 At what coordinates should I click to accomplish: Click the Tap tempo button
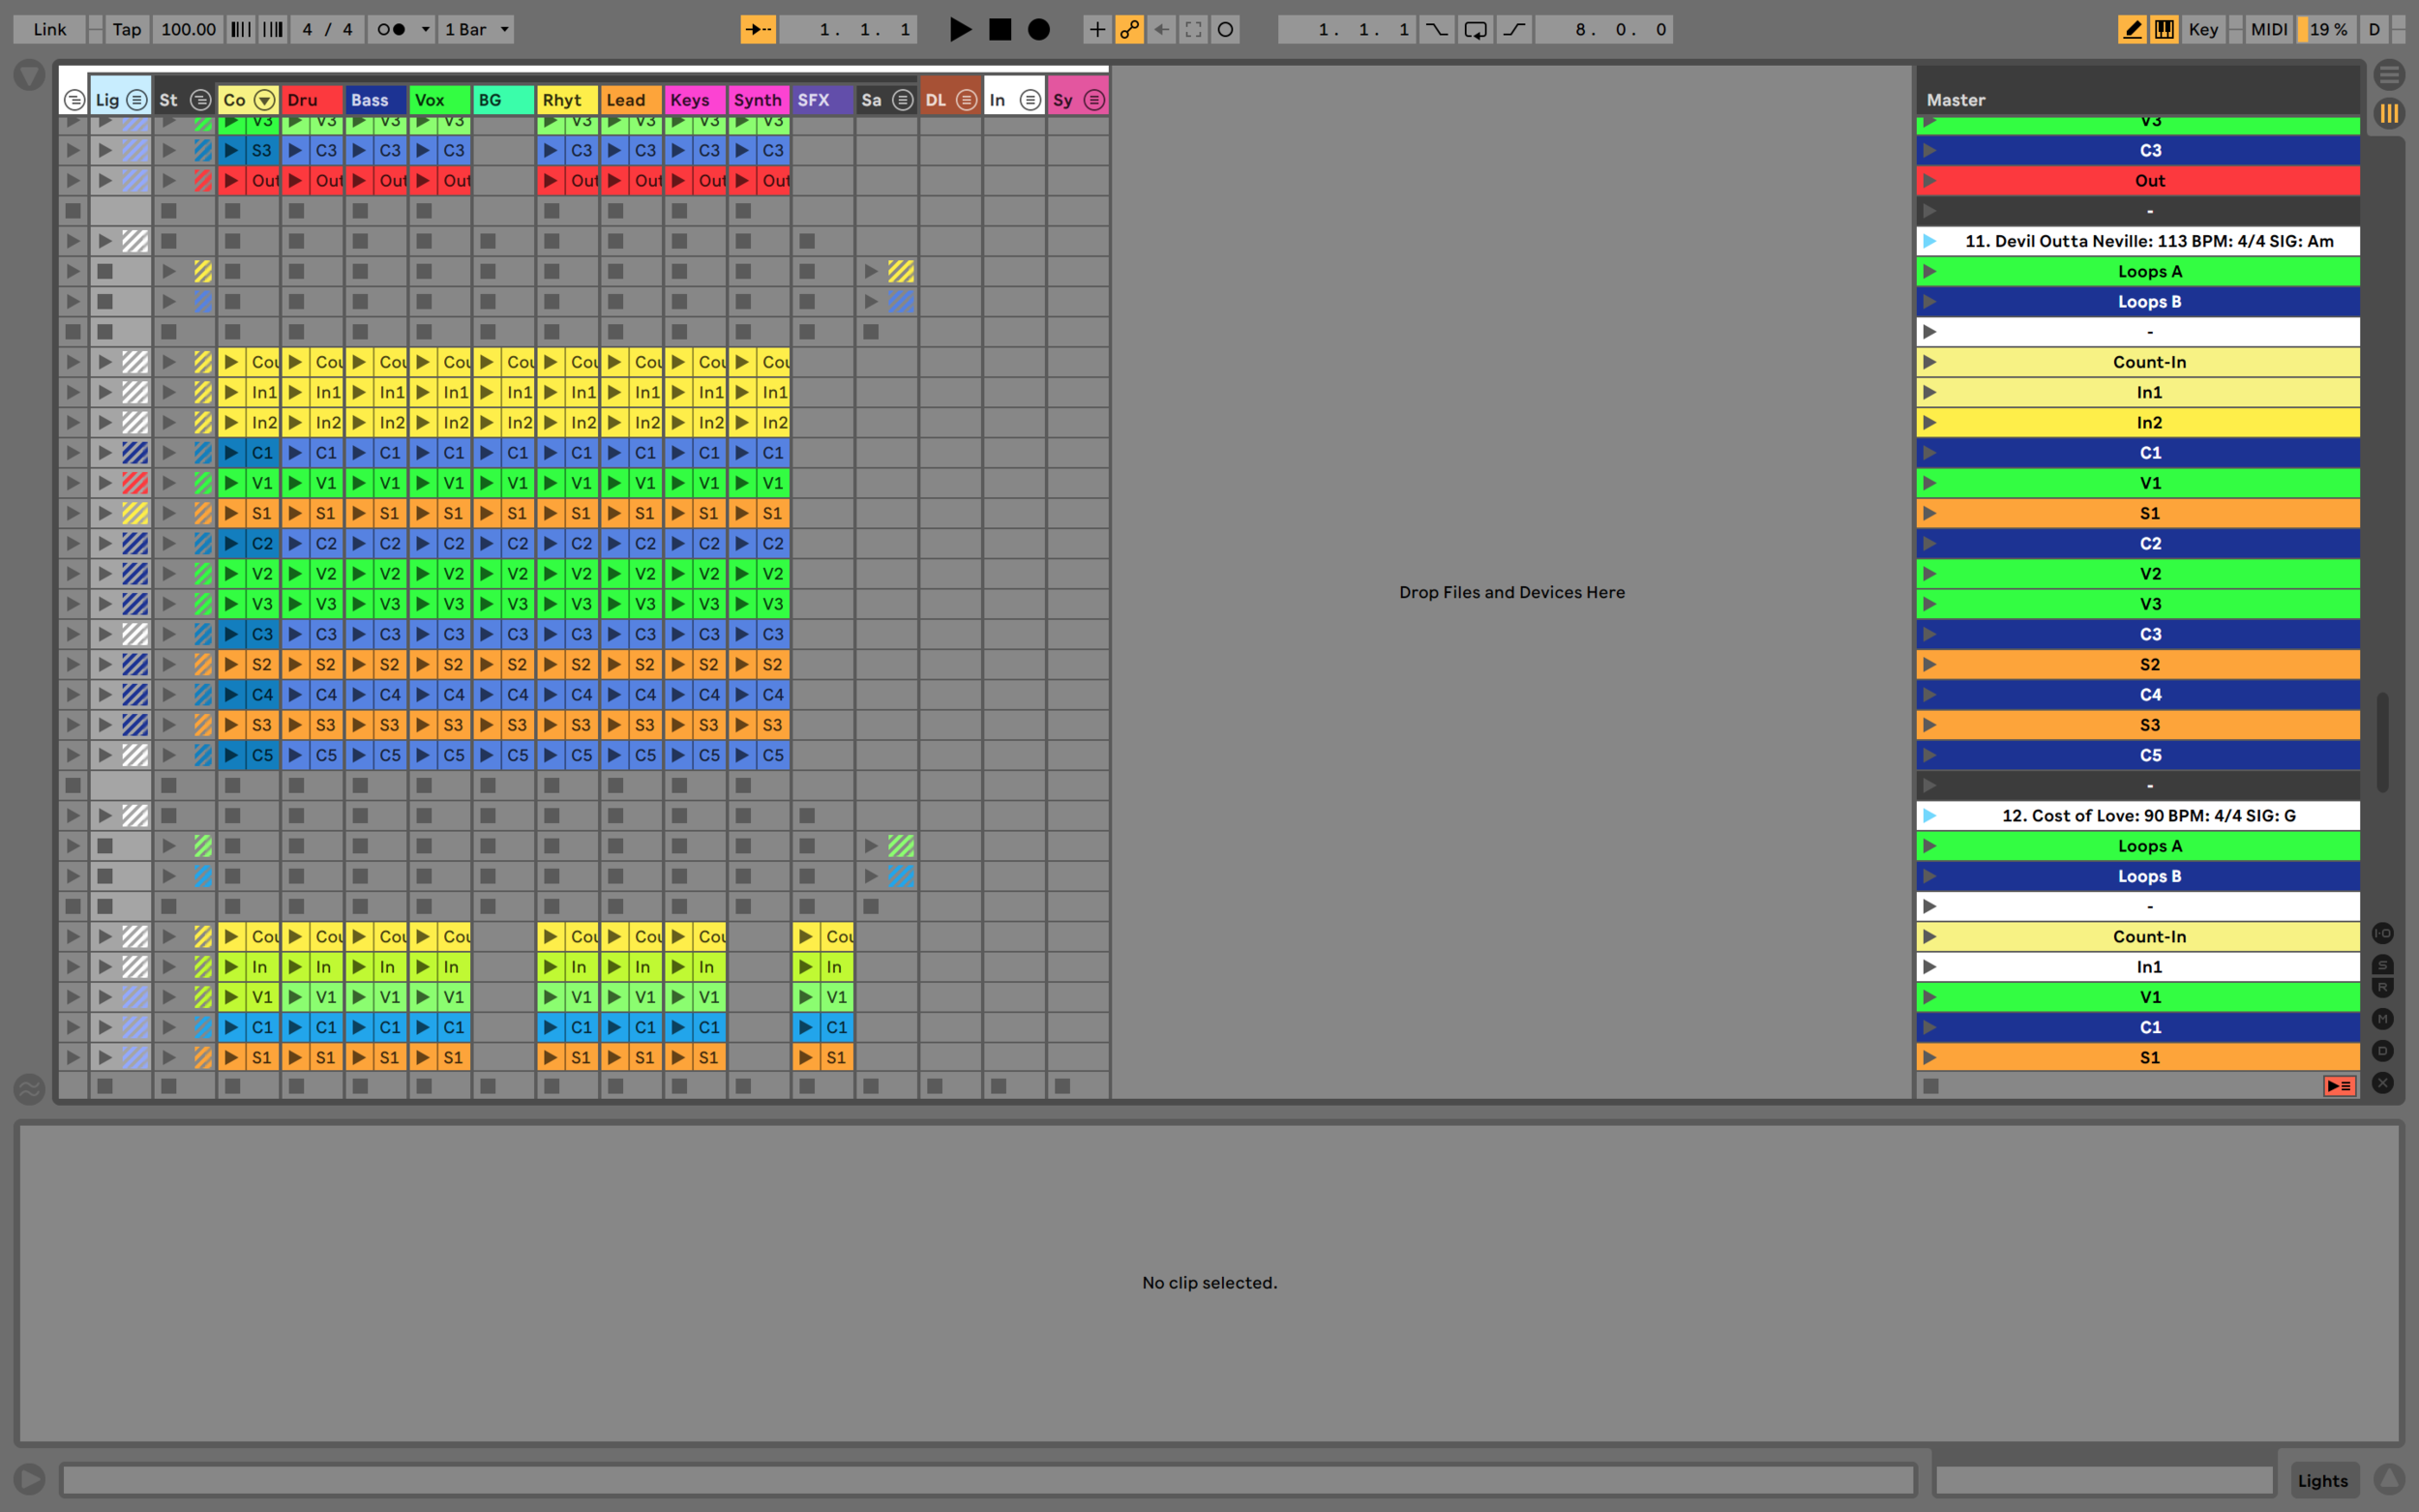pyautogui.click(x=127, y=29)
